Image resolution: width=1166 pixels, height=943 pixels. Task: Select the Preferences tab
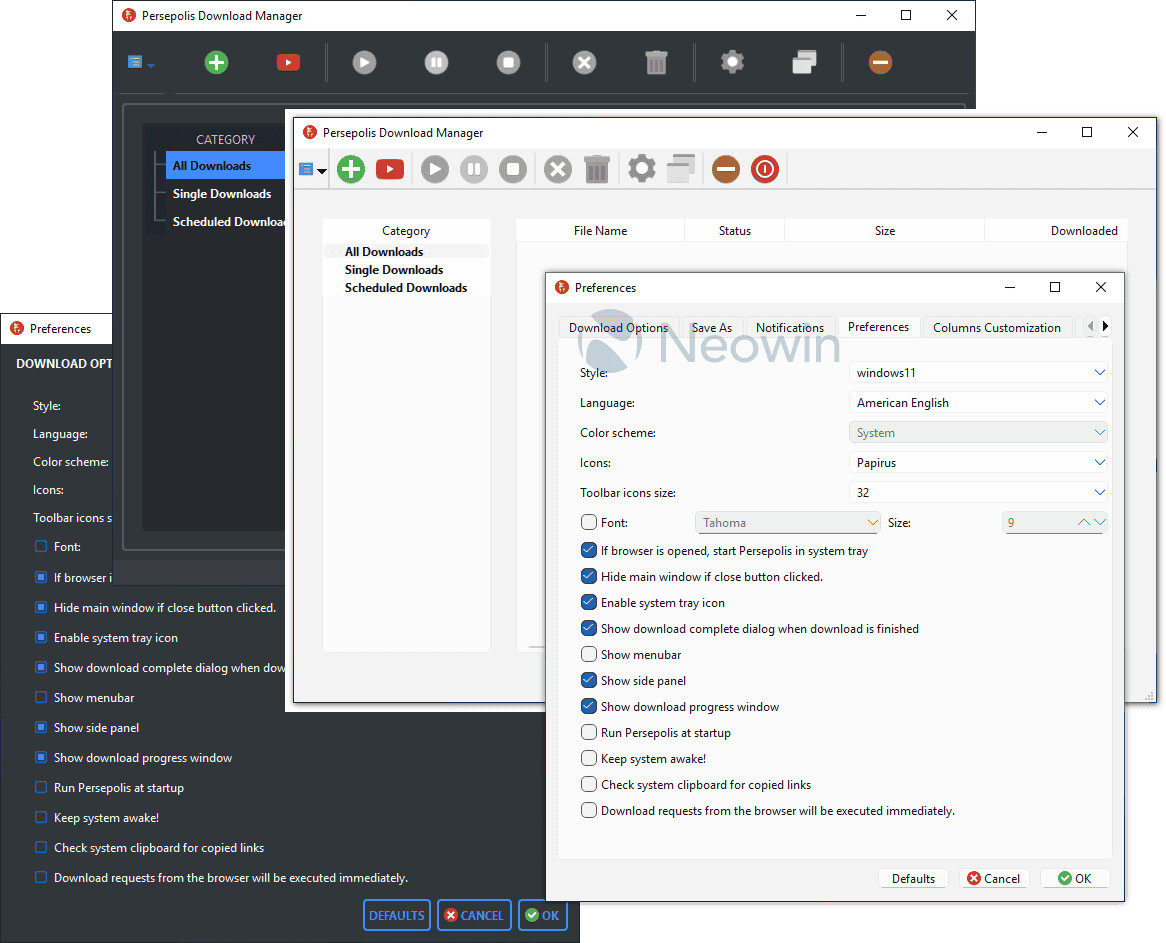(878, 327)
